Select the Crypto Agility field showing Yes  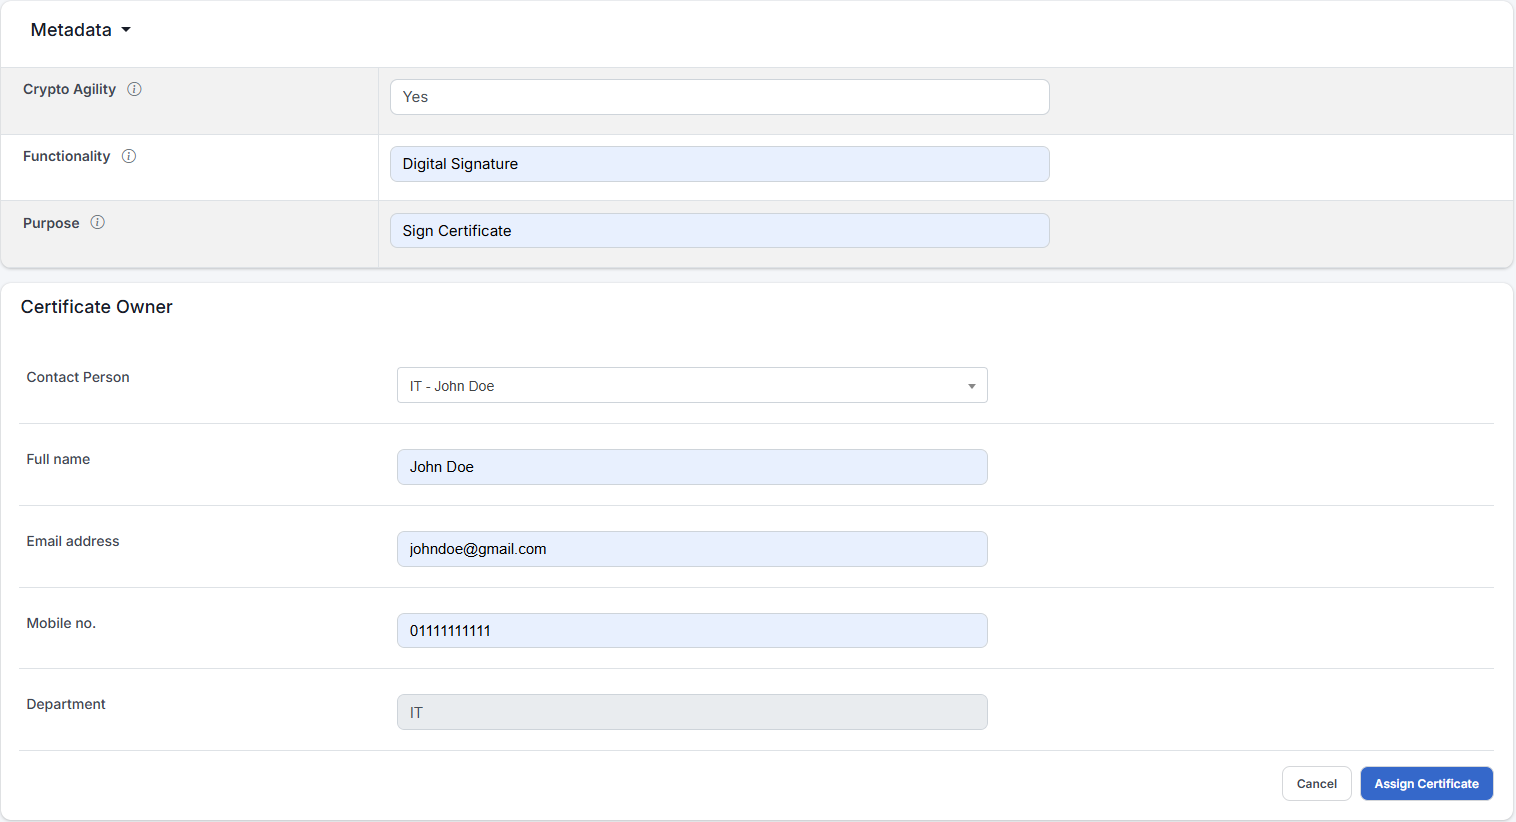[x=719, y=97]
